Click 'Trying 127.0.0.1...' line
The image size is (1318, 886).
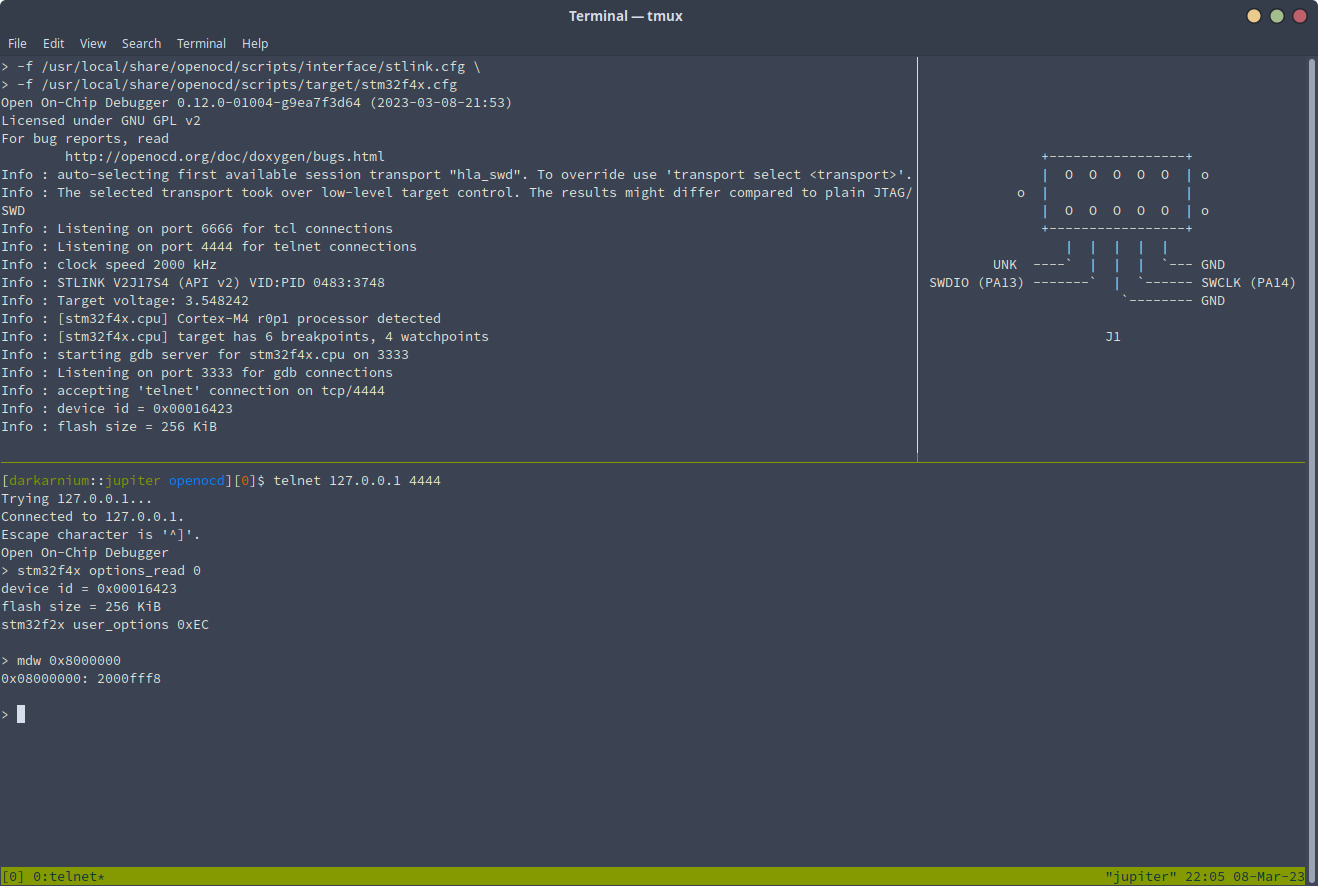tap(77, 499)
